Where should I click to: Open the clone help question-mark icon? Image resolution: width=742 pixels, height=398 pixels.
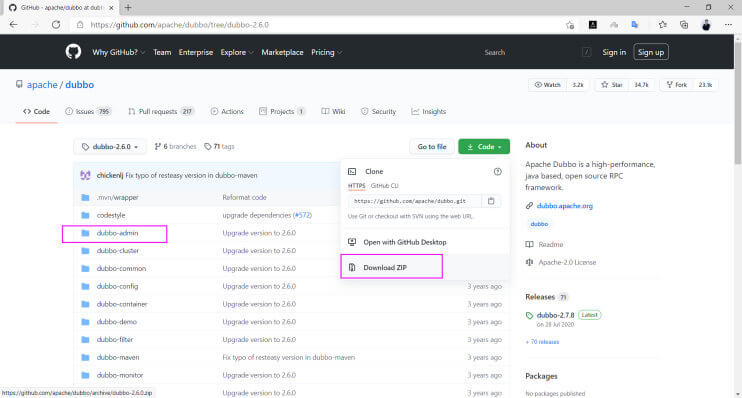(x=497, y=171)
